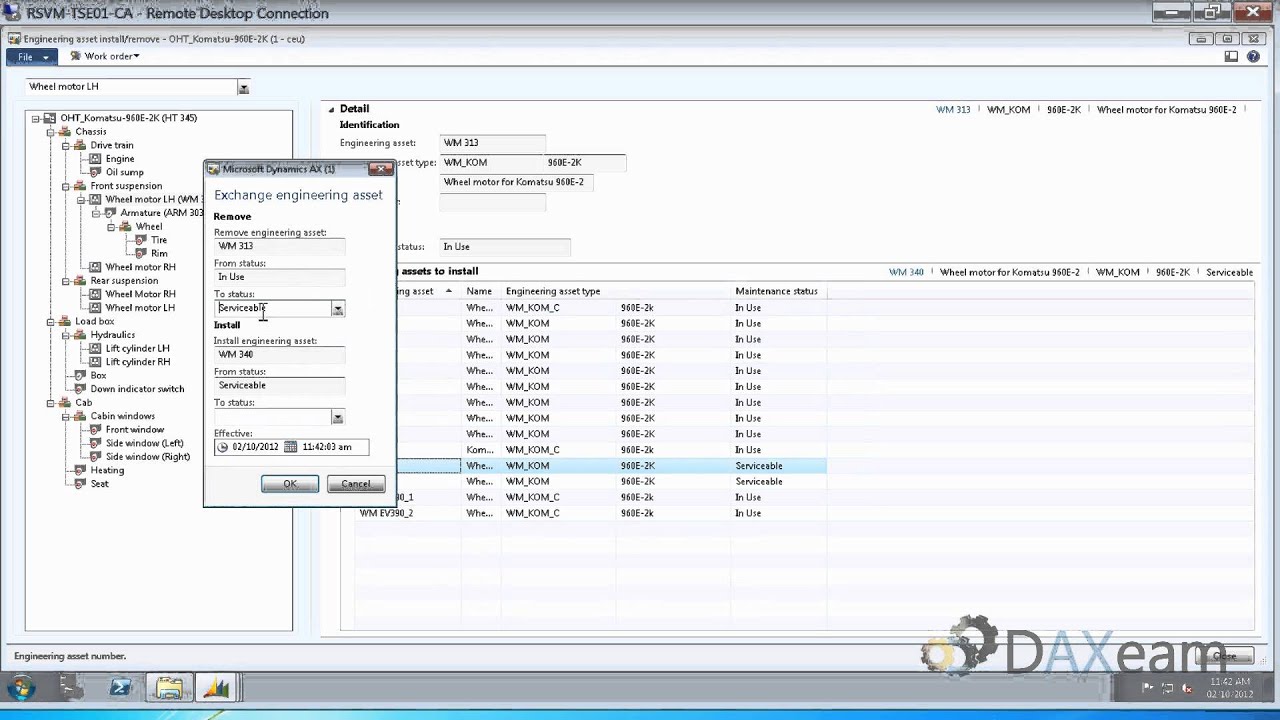Open the Remove To status dropdown
1280x720 pixels.
(338, 309)
